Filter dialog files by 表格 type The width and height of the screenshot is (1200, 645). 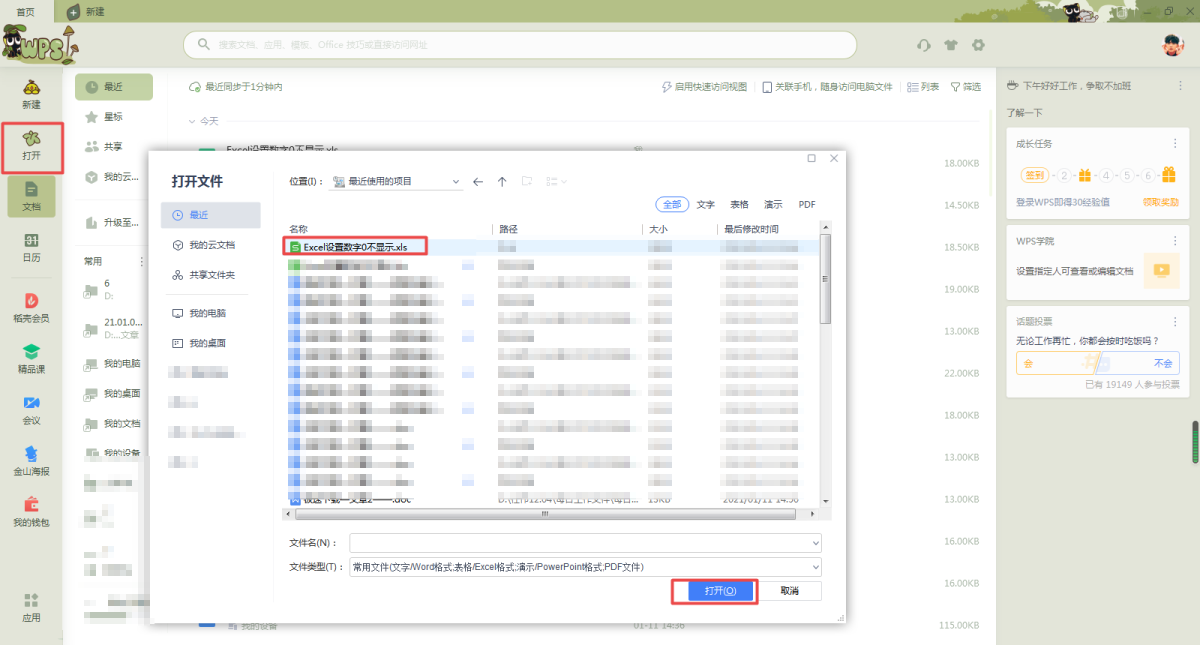[x=739, y=204]
